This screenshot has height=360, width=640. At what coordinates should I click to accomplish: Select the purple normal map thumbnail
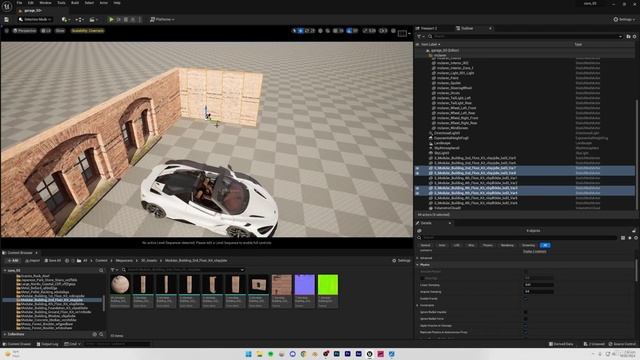304,284
